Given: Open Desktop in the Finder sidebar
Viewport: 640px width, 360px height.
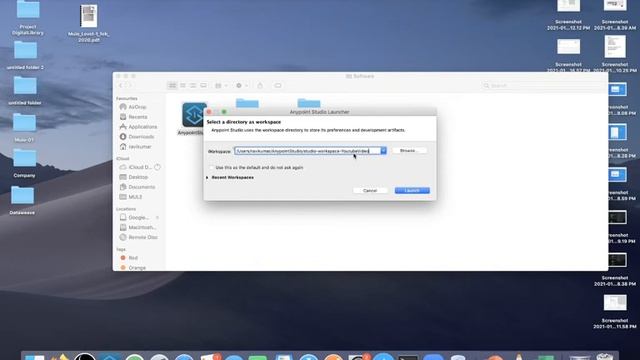Looking at the screenshot, I should pos(139,177).
